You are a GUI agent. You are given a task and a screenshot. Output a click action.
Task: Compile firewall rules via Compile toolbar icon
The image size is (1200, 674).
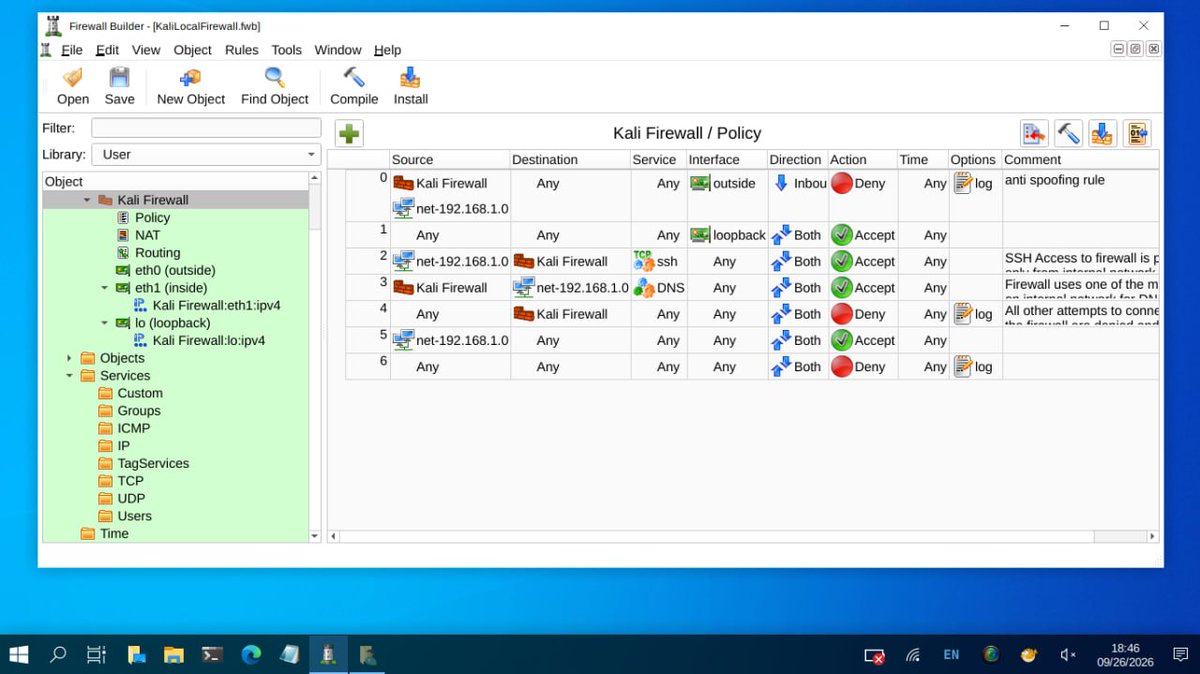tap(354, 86)
